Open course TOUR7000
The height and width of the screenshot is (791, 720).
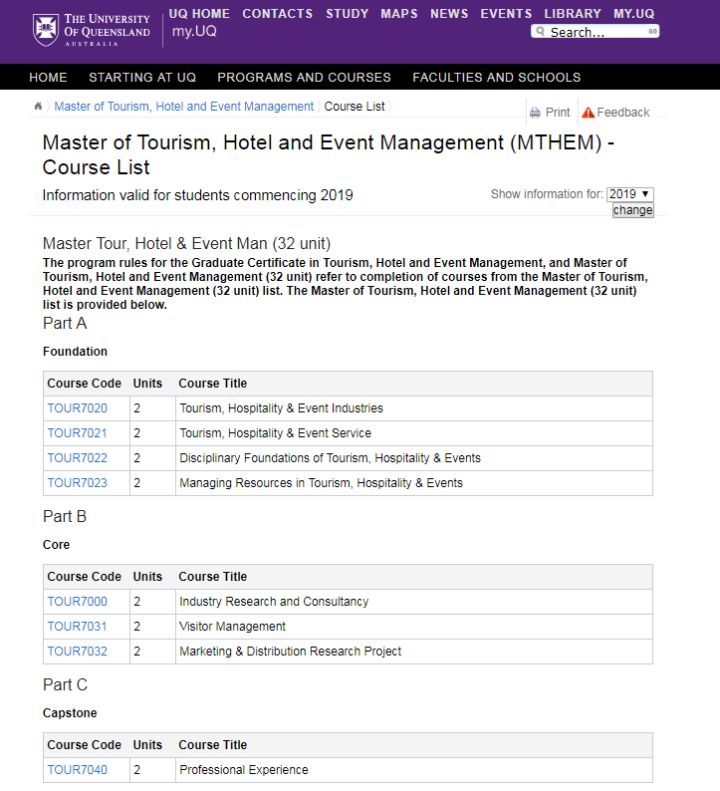click(x=77, y=601)
